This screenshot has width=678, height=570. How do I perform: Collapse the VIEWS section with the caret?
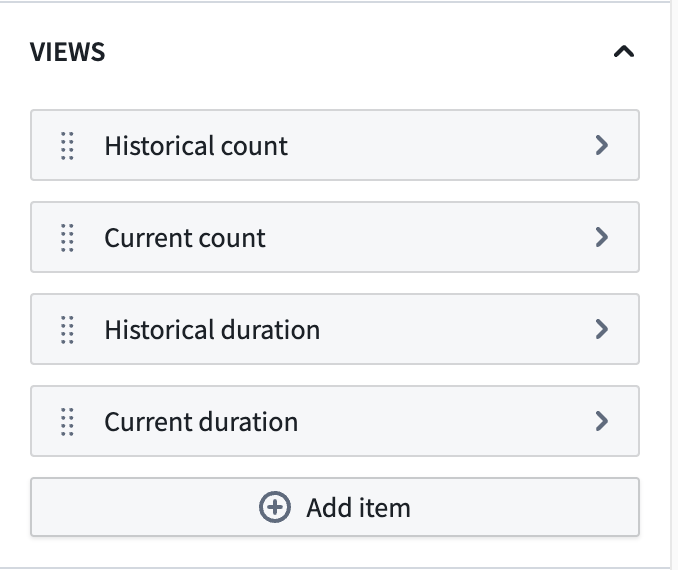point(624,52)
